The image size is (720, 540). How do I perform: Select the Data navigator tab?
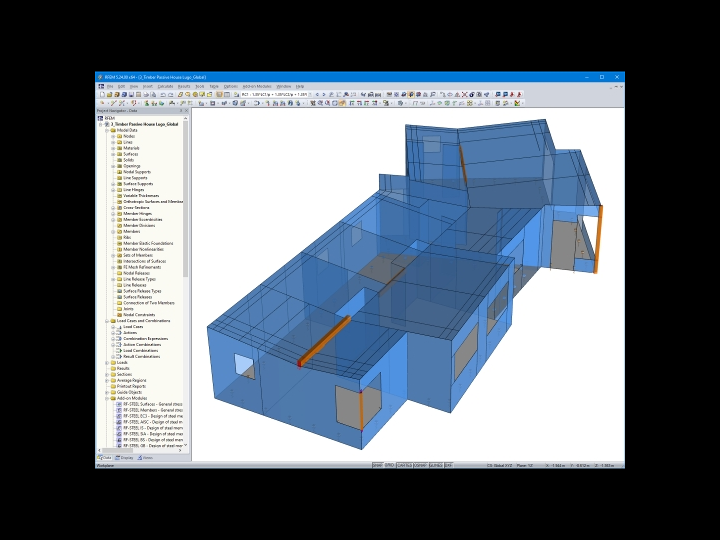click(105, 458)
